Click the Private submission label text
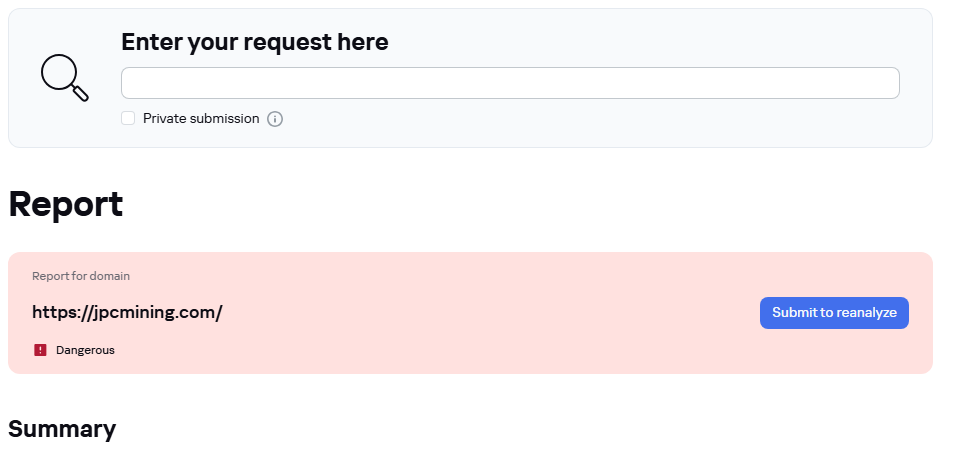 (x=201, y=118)
